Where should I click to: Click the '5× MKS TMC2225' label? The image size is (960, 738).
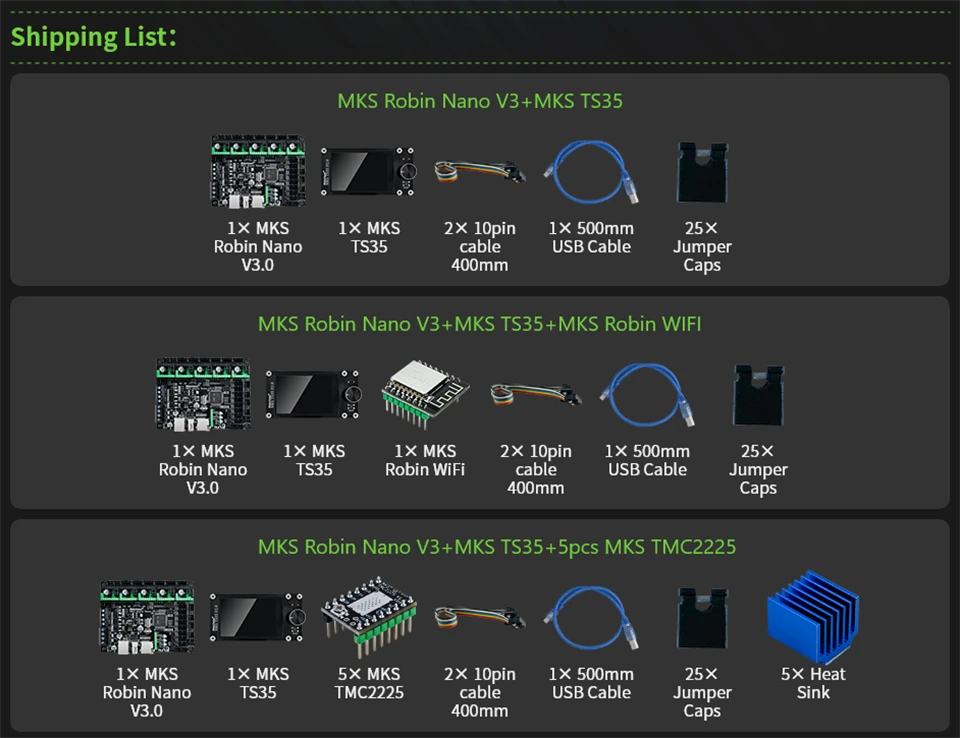(369, 683)
